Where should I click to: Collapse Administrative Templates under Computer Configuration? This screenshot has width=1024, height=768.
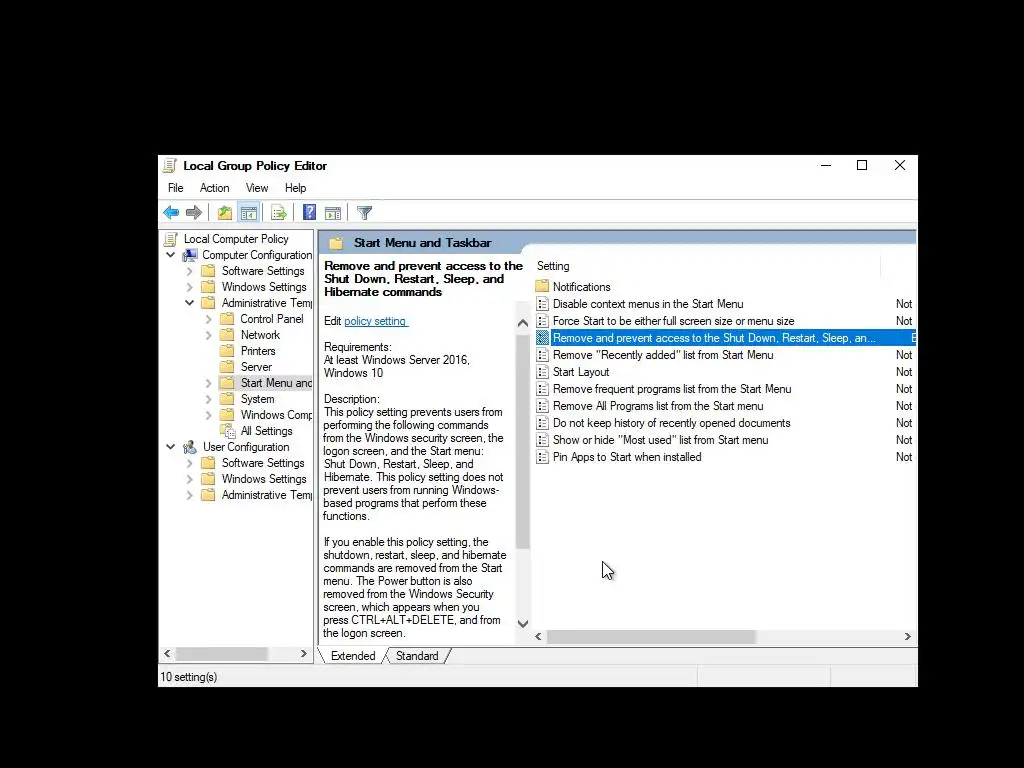189,302
